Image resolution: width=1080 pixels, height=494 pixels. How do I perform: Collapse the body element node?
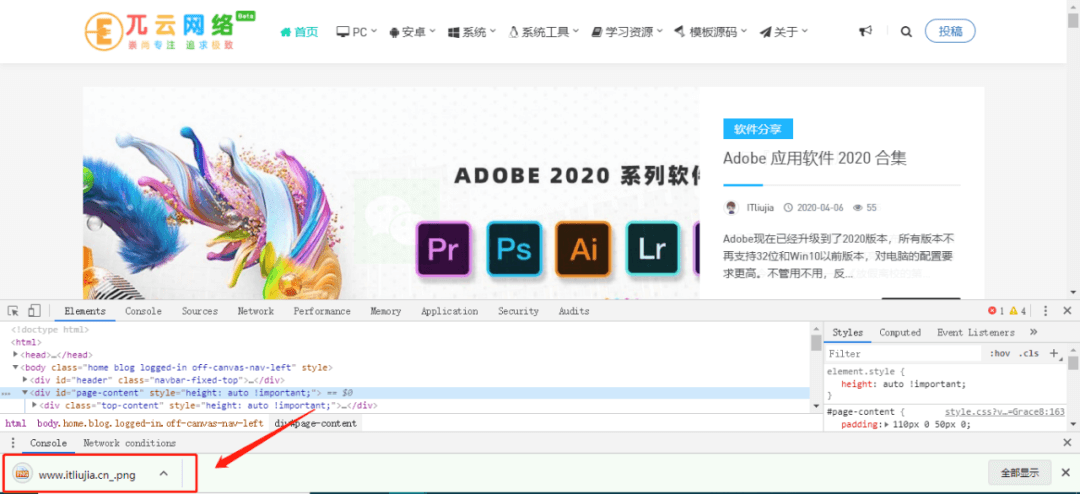coord(15,367)
